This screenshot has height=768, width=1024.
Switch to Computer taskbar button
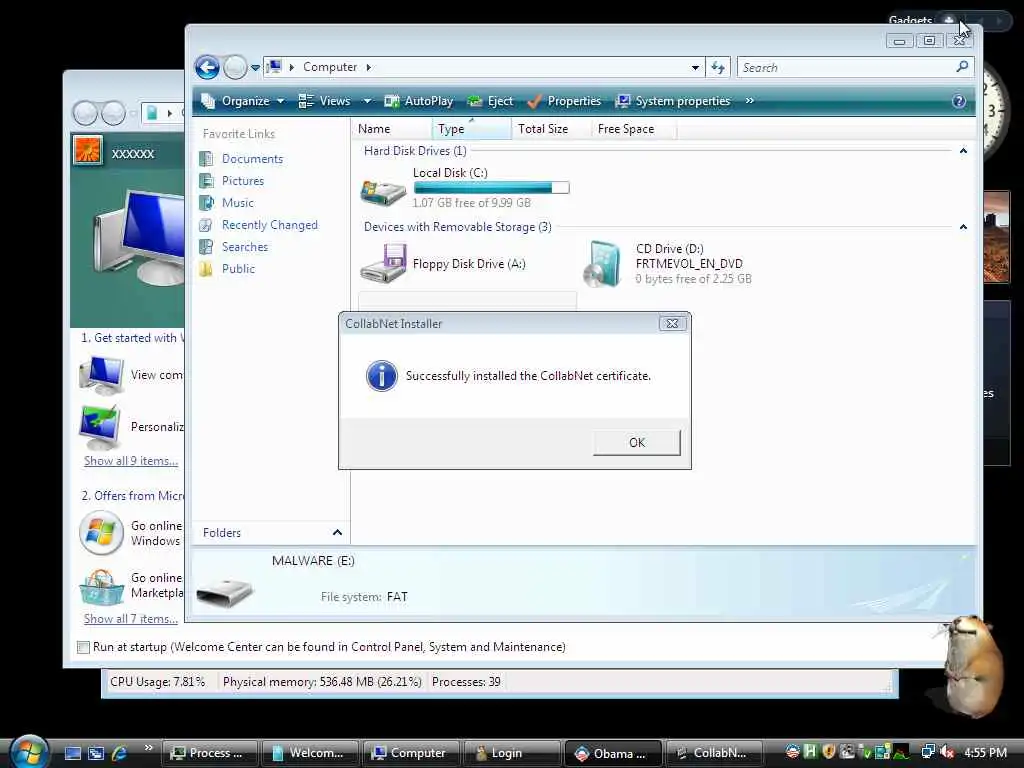[x=411, y=753]
